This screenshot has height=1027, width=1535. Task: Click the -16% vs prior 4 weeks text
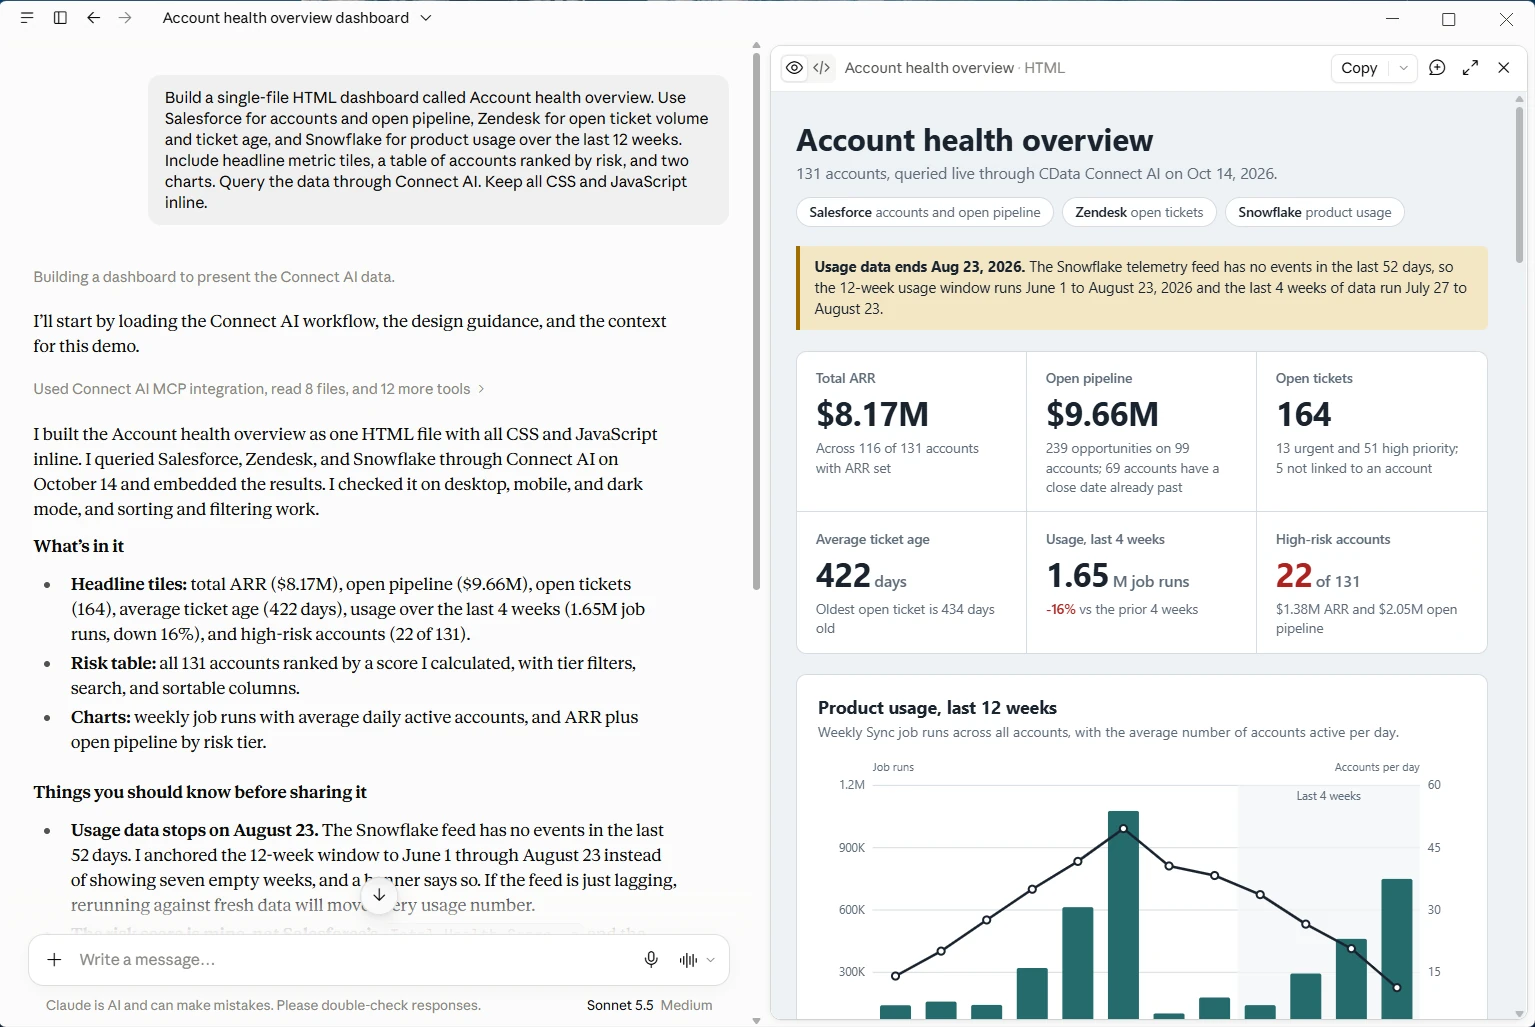pos(1122,609)
